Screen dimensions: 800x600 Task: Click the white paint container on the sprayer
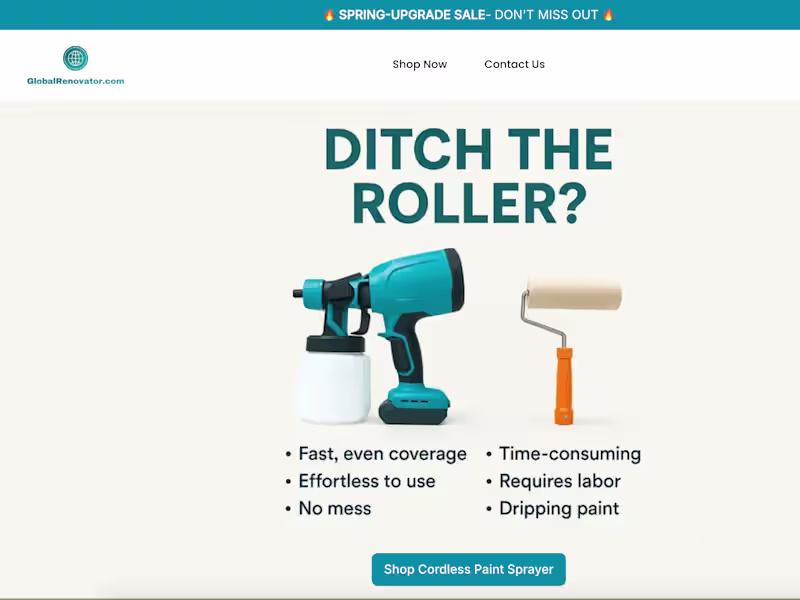[335, 388]
